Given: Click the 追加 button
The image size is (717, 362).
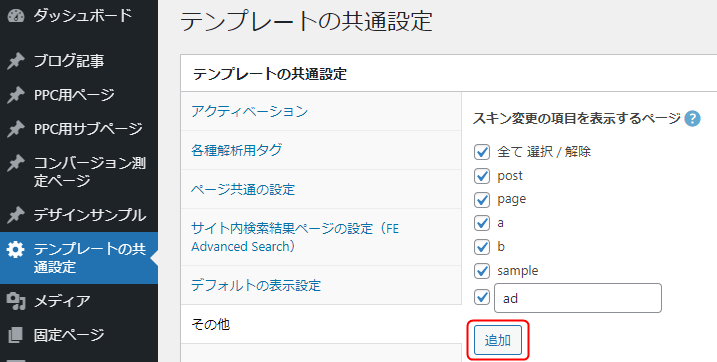Looking at the screenshot, I should point(498,340).
